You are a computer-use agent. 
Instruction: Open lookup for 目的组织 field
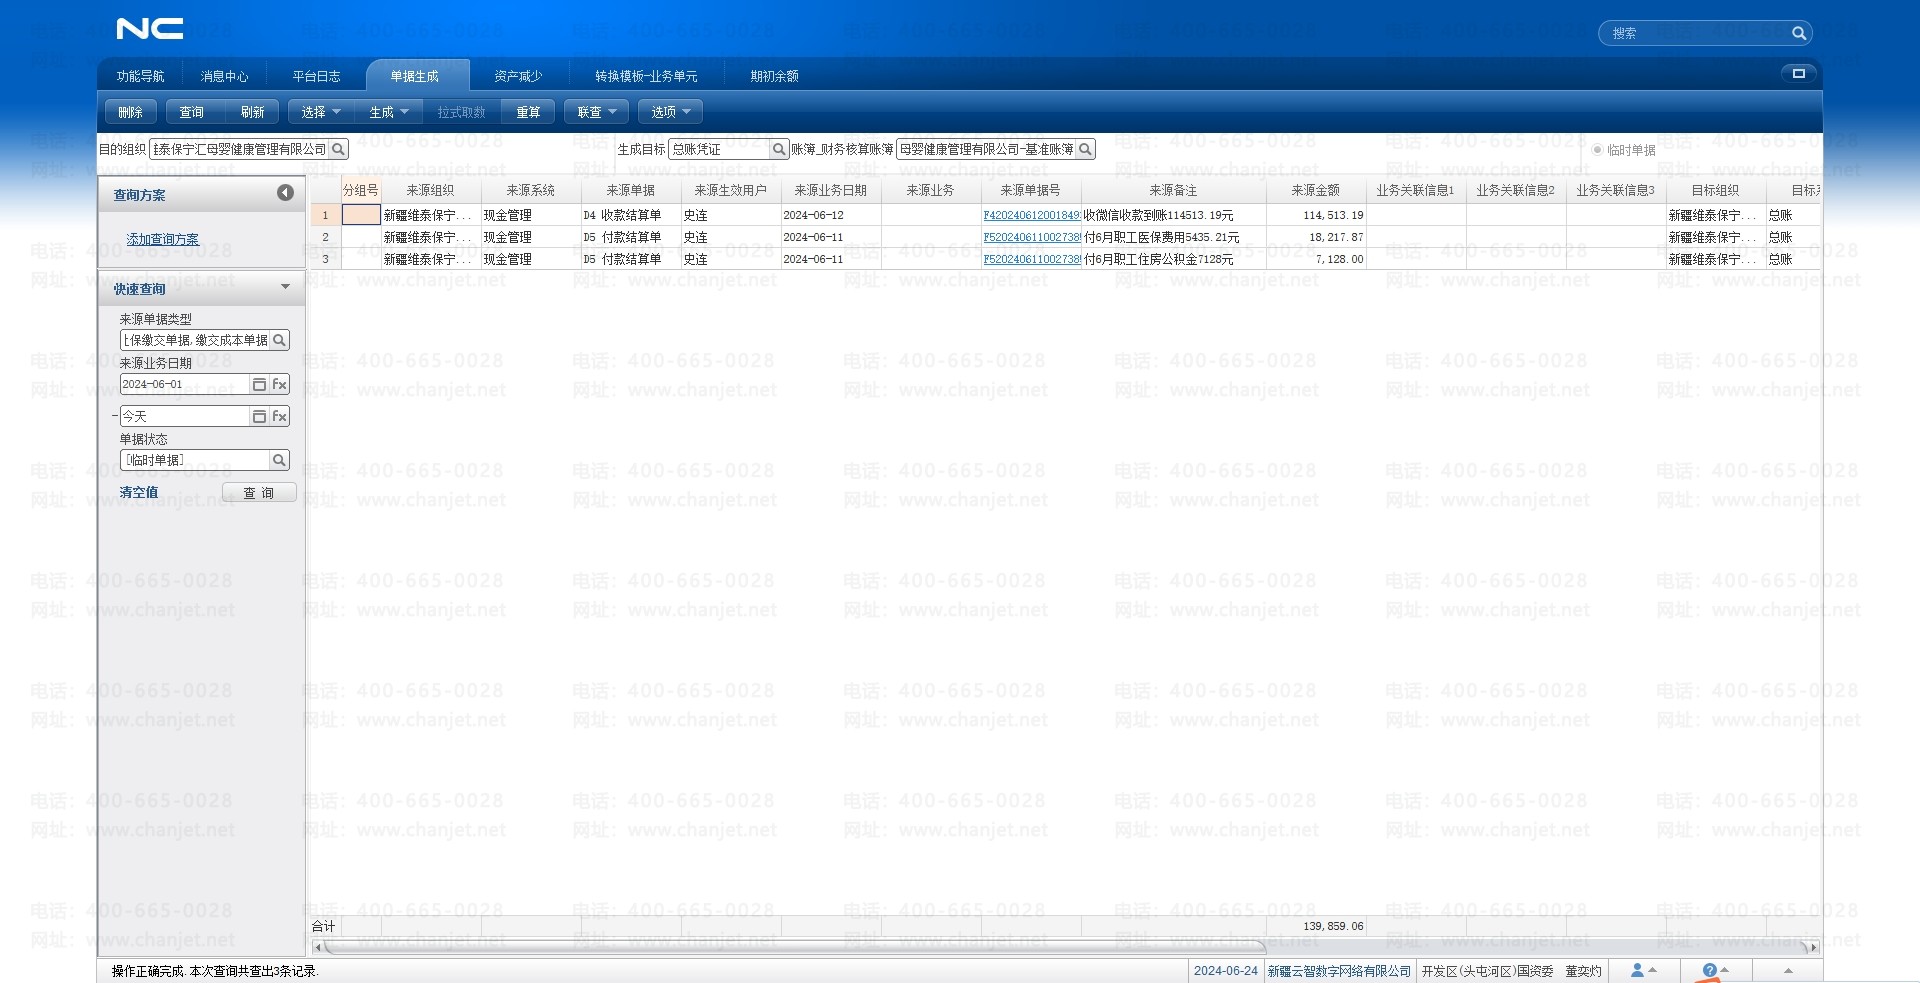339,149
